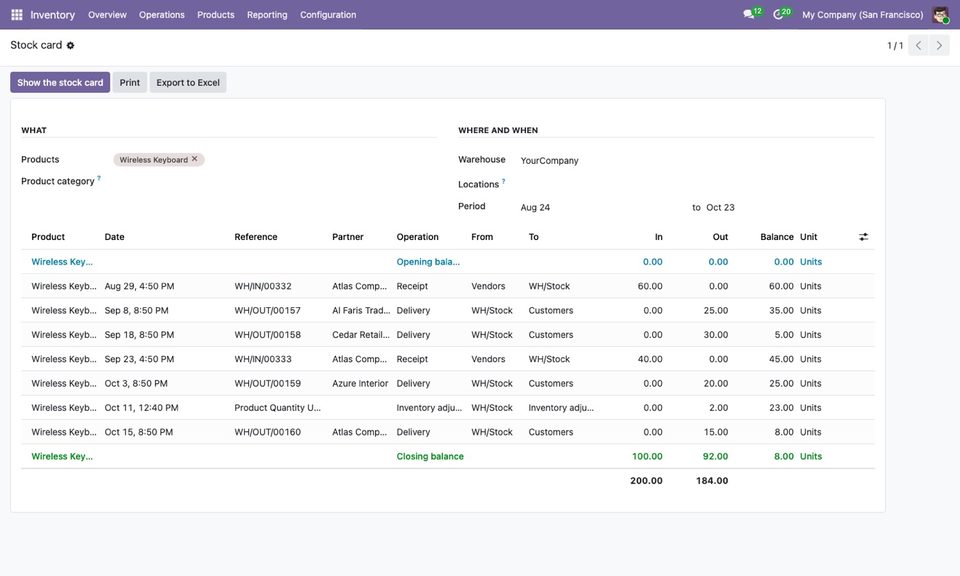This screenshot has width=960, height=576.
Task: Open the Reporting menu
Action: [267, 15]
